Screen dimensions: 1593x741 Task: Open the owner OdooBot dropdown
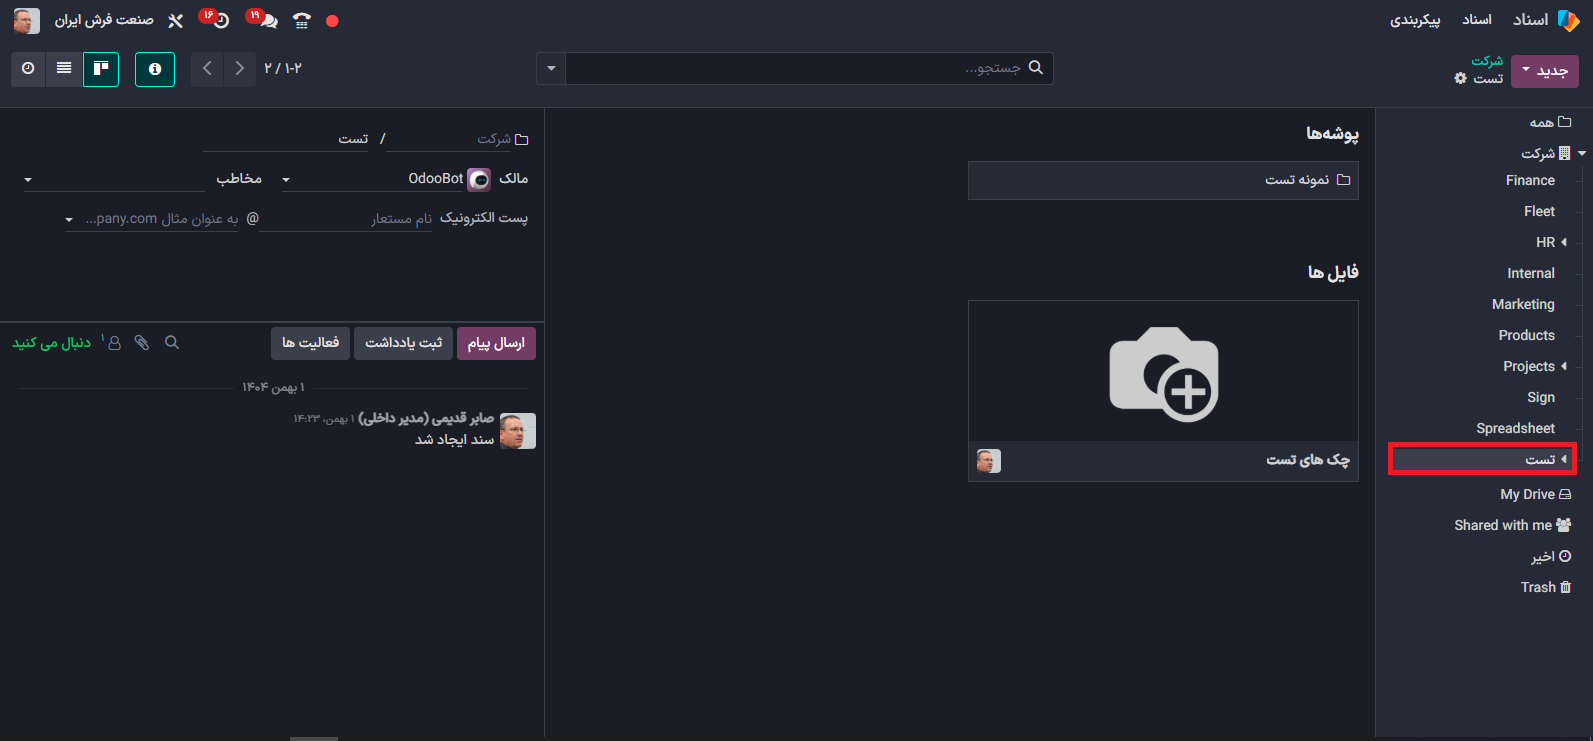pos(286,180)
